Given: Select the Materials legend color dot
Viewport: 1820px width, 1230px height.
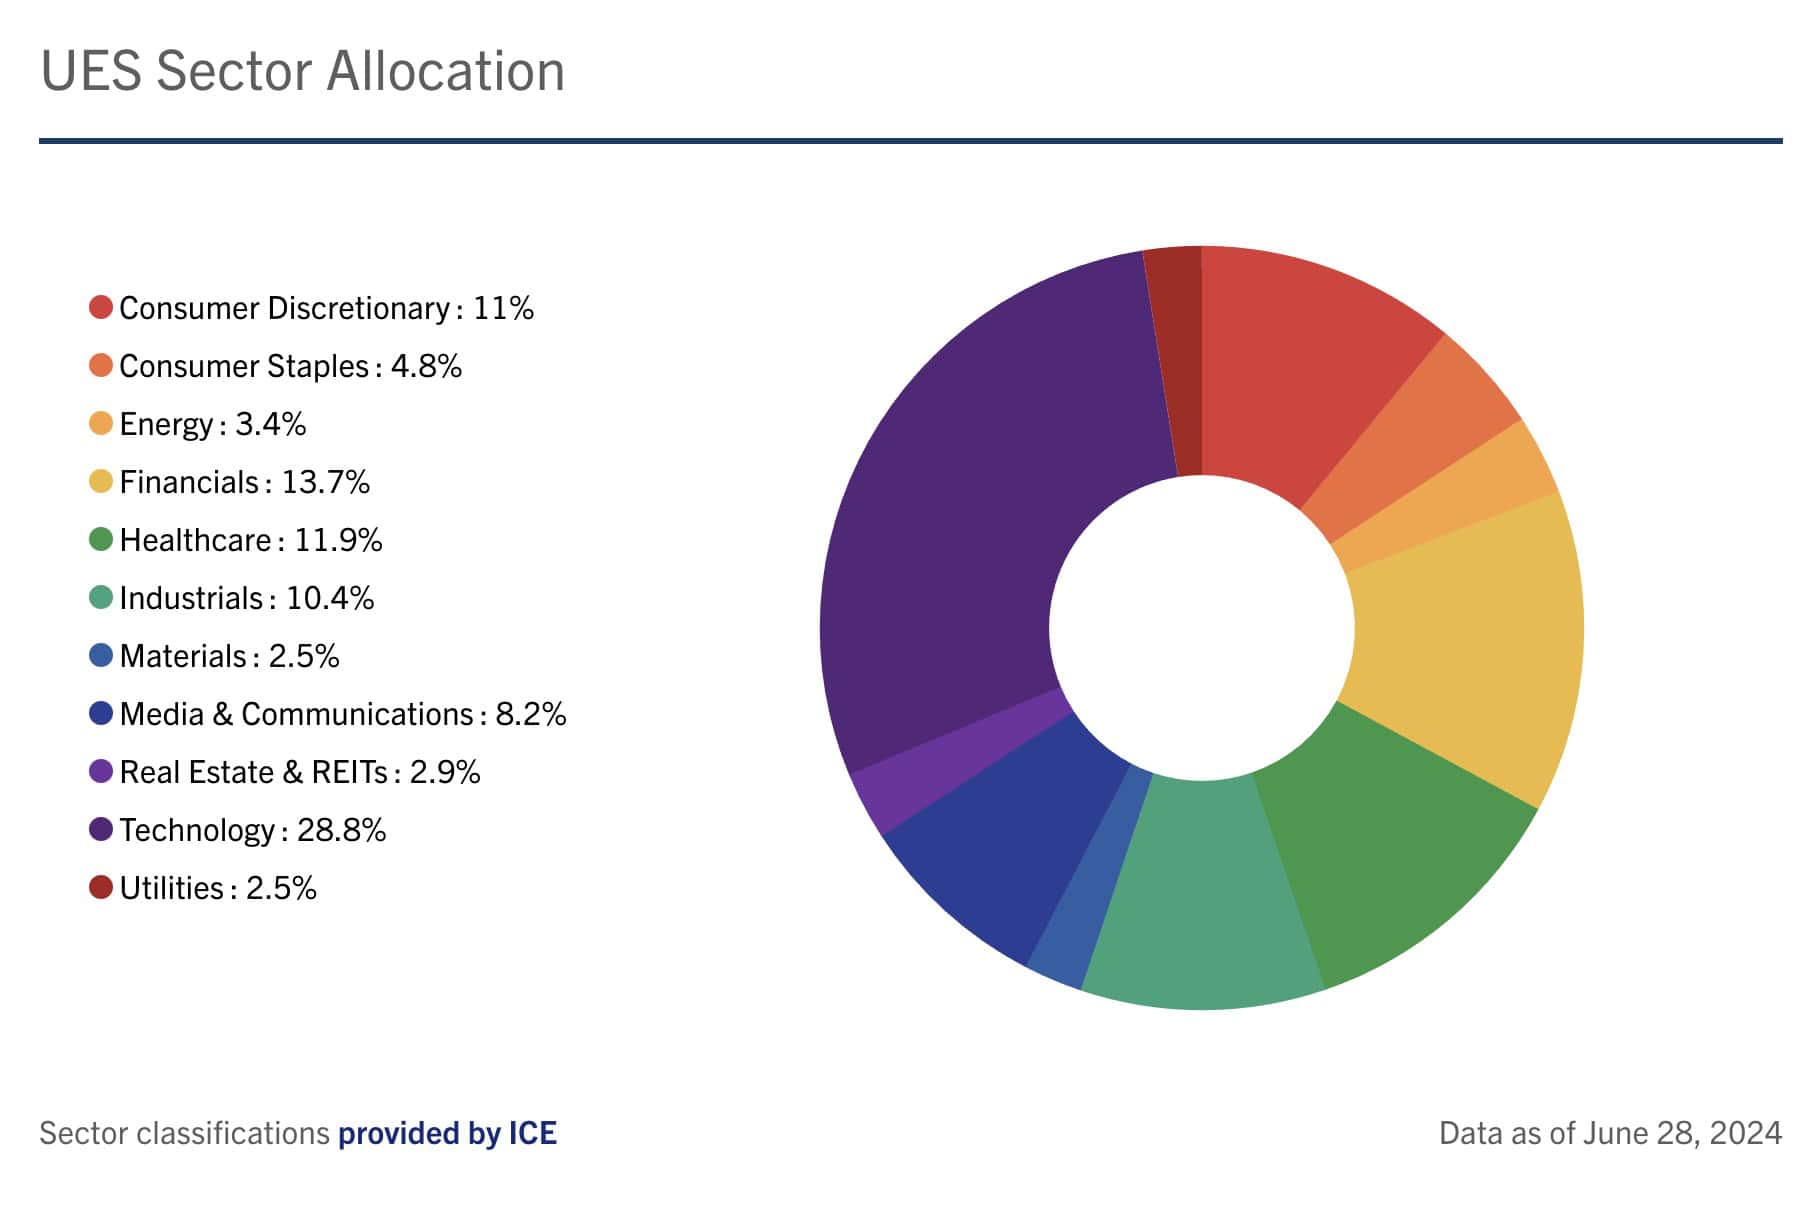Looking at the screenshot, I should point(100,655).
